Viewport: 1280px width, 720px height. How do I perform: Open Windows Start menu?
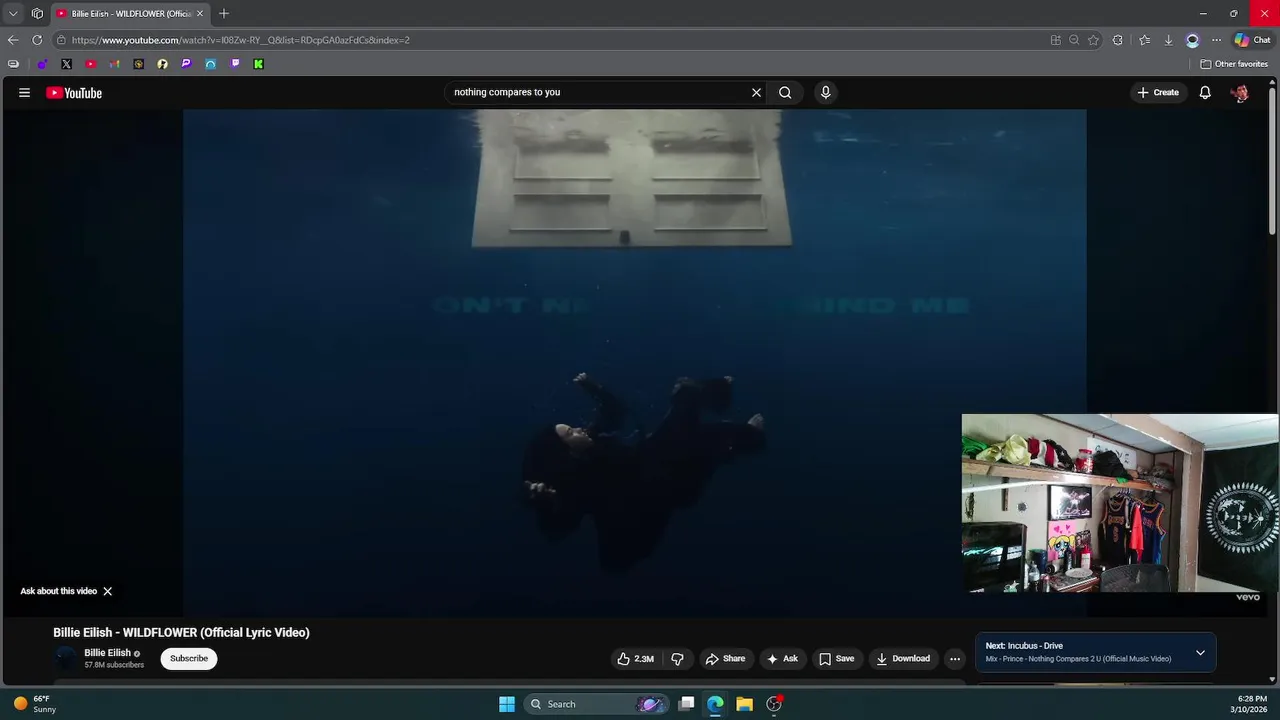click(x=507, y=704)
